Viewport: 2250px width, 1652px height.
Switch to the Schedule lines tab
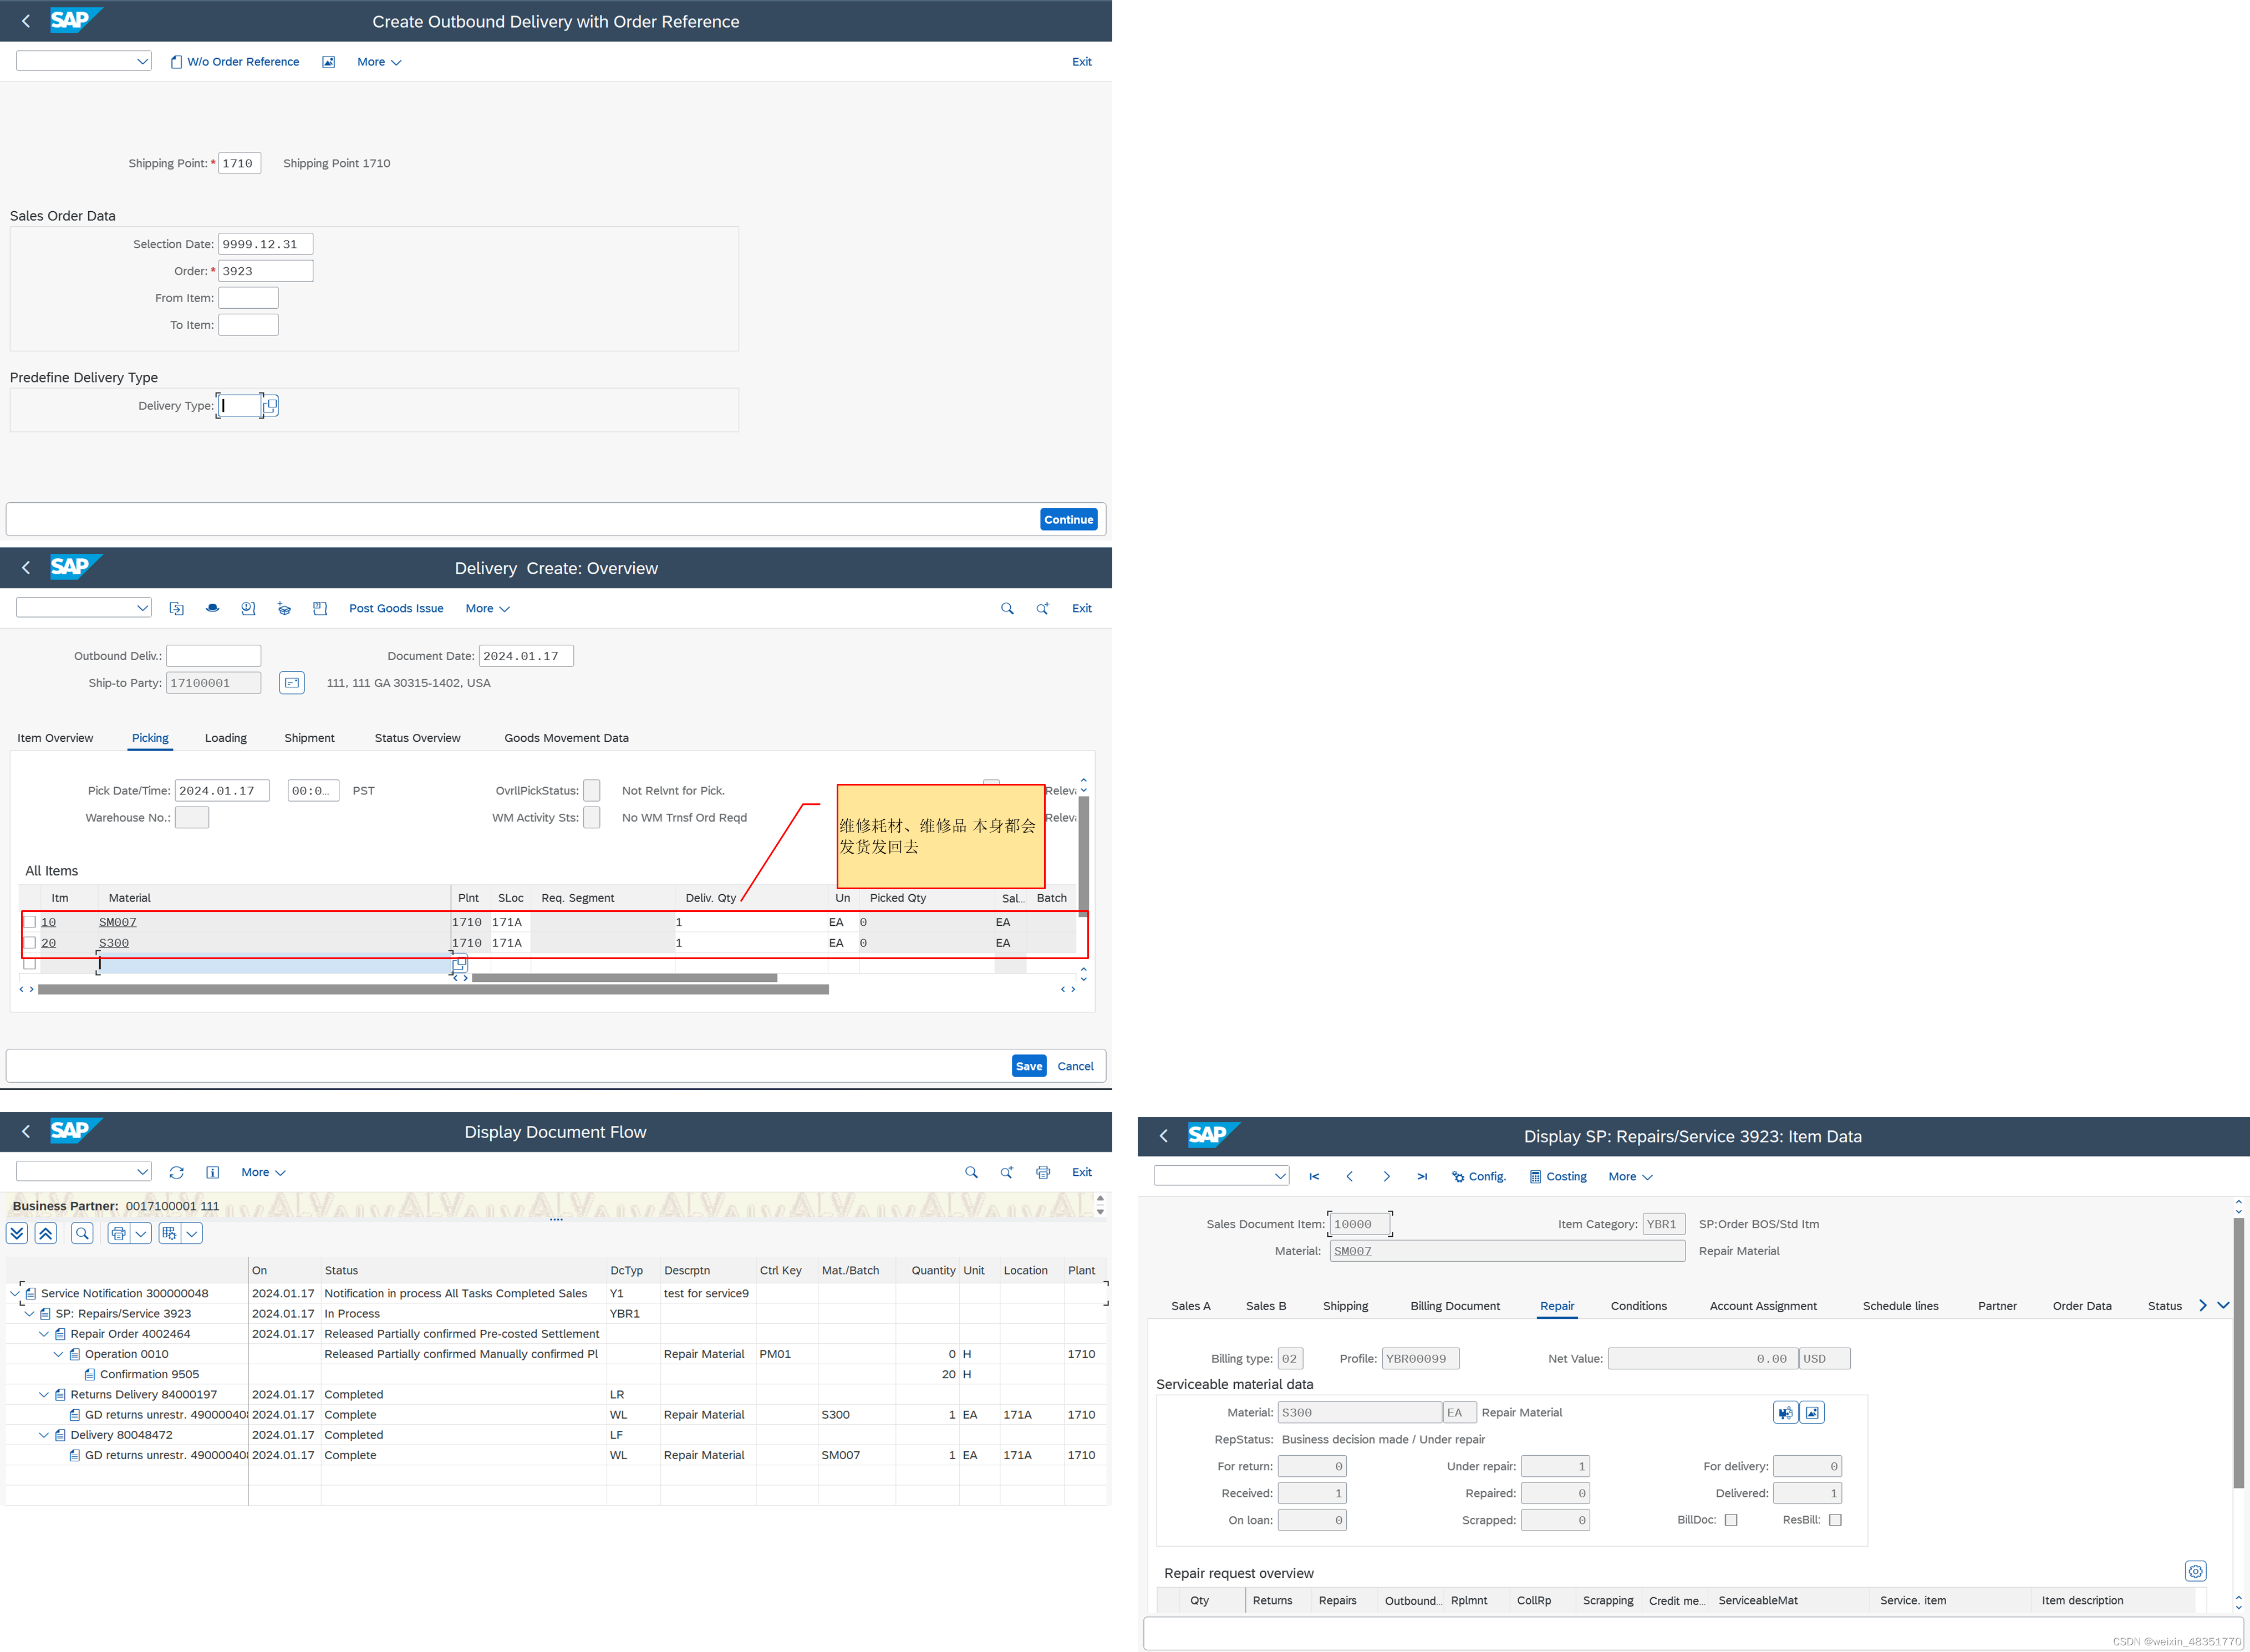(1900, 1306)
